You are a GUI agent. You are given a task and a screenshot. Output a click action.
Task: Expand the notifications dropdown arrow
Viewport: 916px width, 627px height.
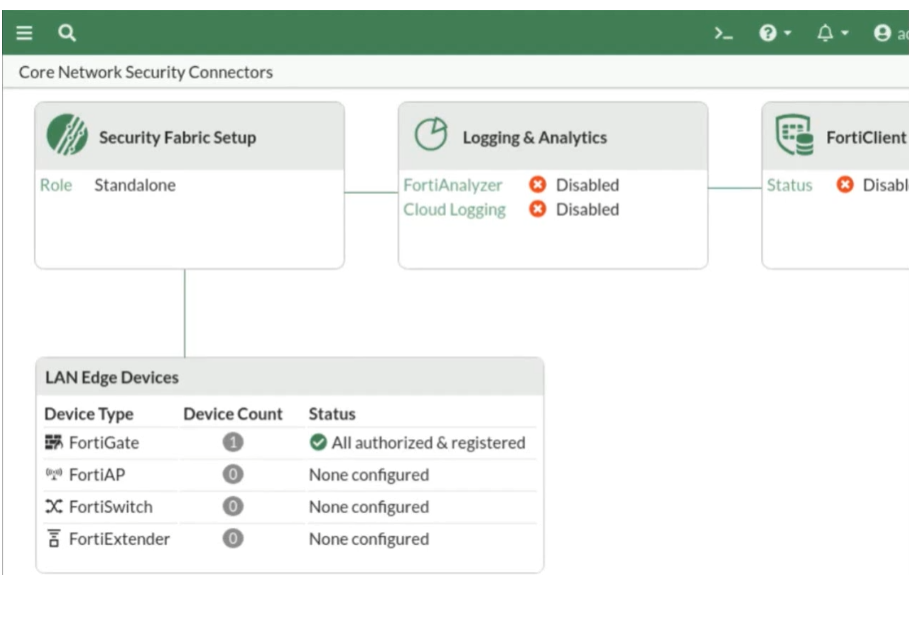point(845,33)
